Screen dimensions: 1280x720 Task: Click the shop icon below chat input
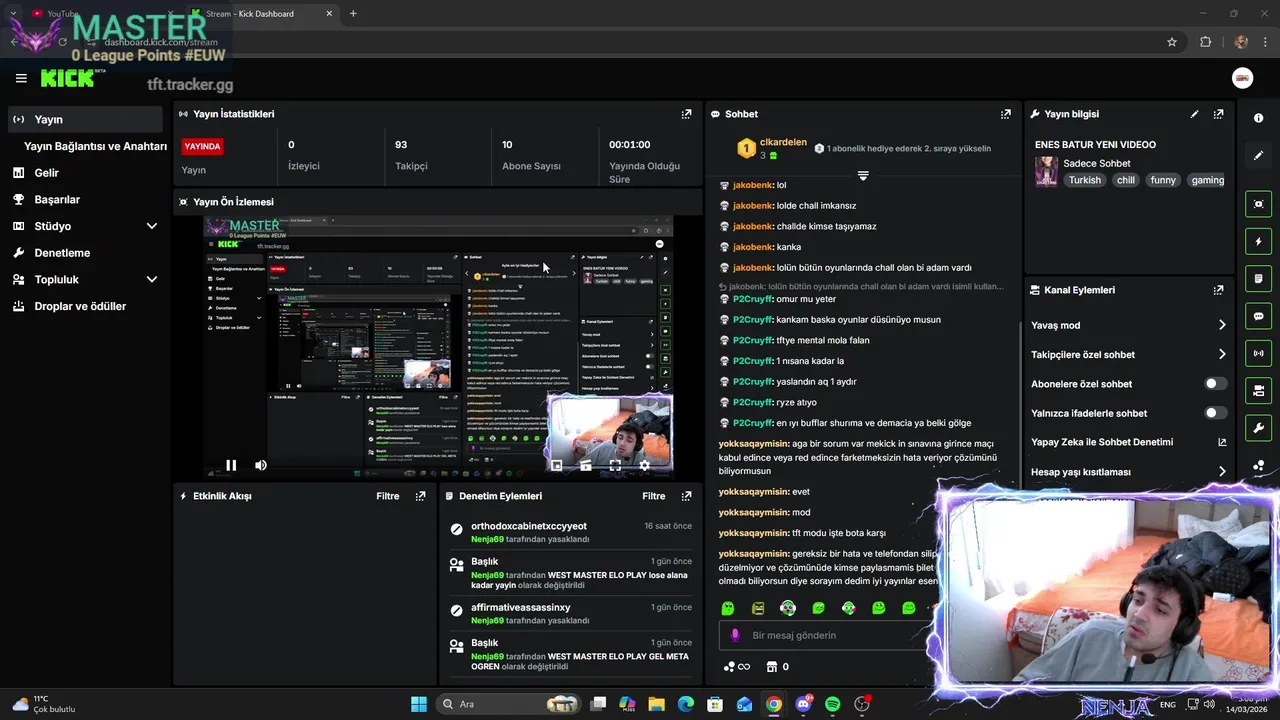(x=771, y=667)
